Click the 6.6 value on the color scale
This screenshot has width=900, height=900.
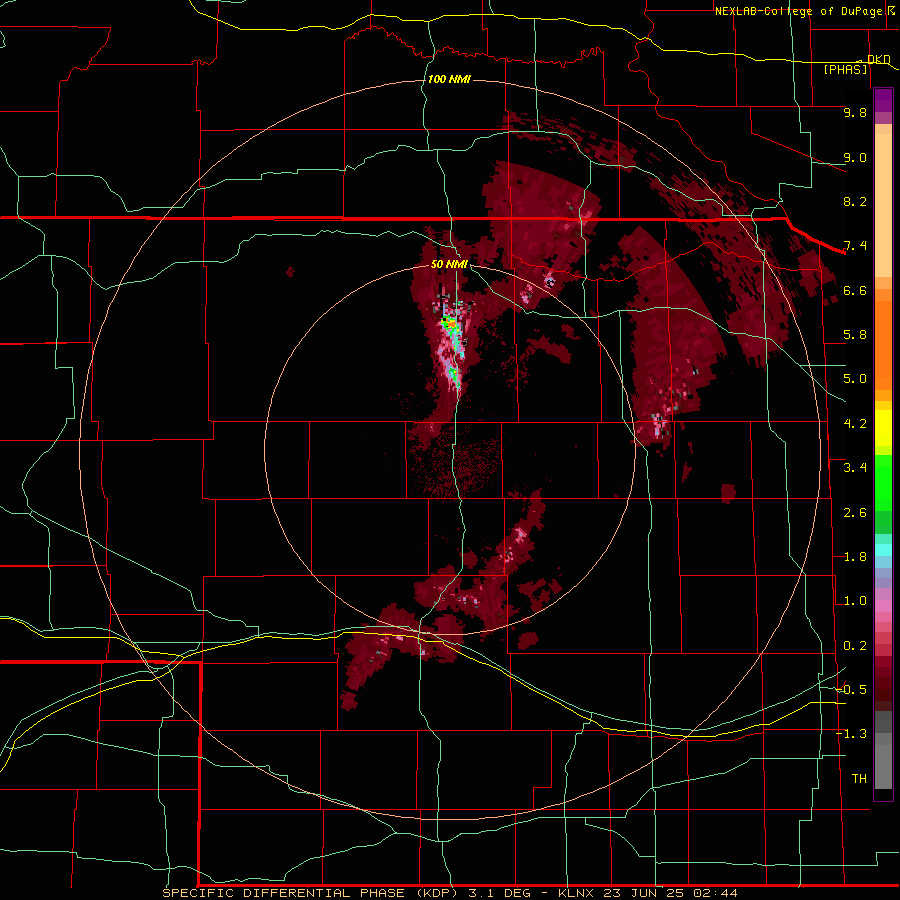pyautogui.click(x=855, y=290)
